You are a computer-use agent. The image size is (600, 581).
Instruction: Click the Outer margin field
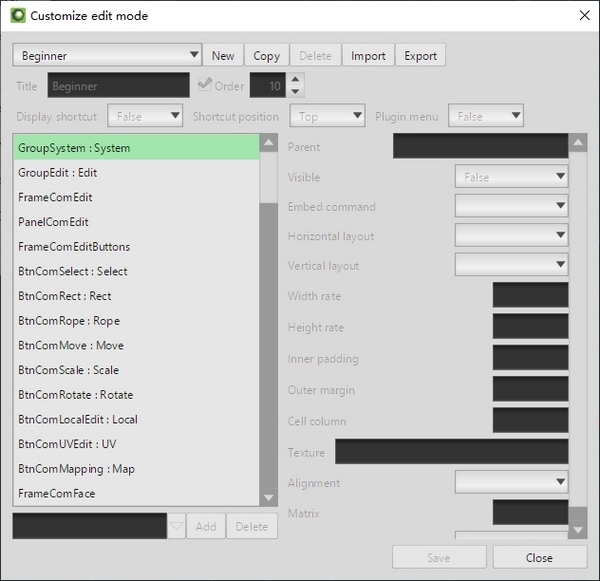click(530, 389)
